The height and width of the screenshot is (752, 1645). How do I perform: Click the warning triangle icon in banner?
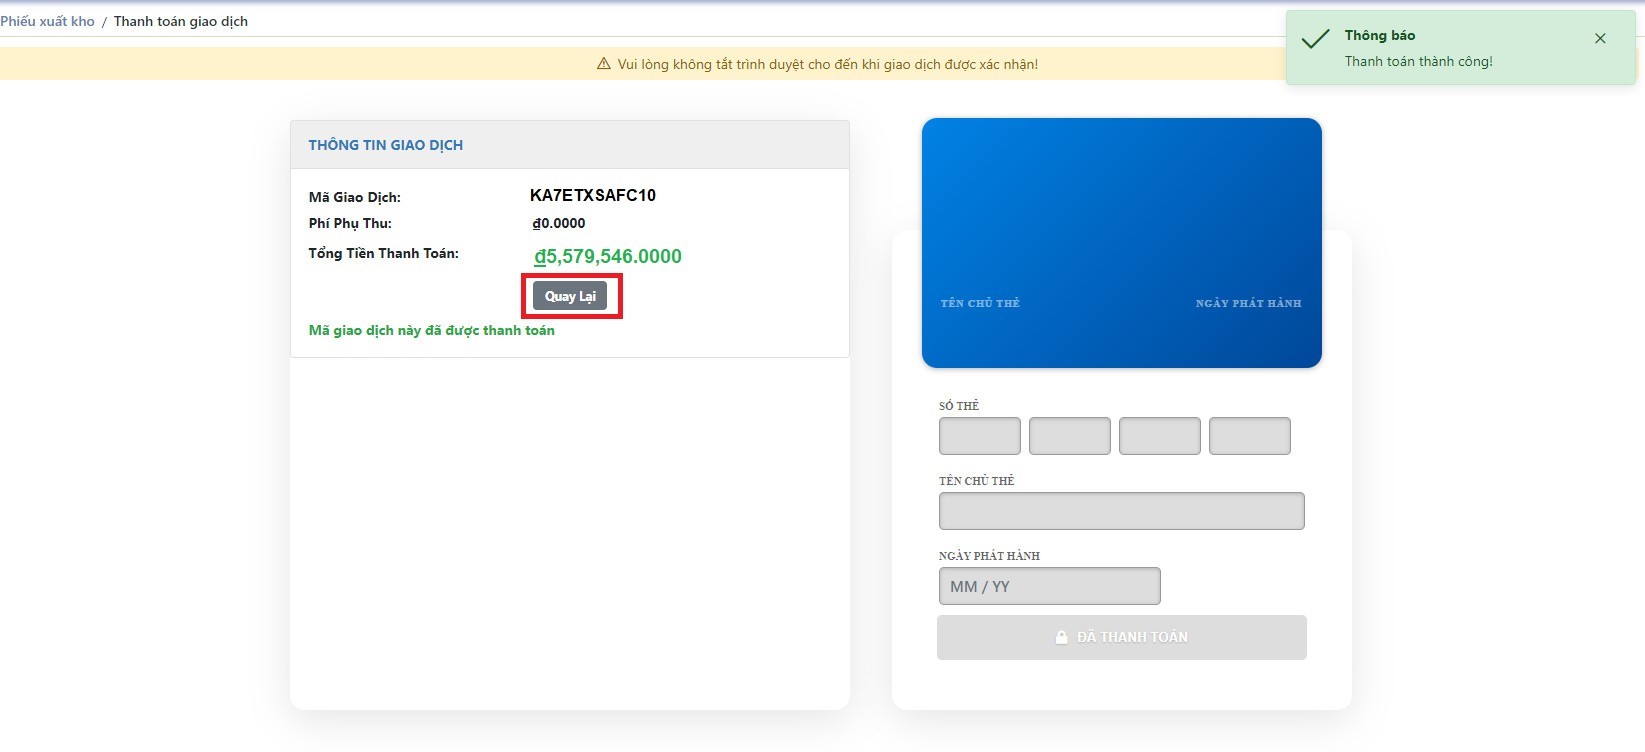click(x=603, y=64)
